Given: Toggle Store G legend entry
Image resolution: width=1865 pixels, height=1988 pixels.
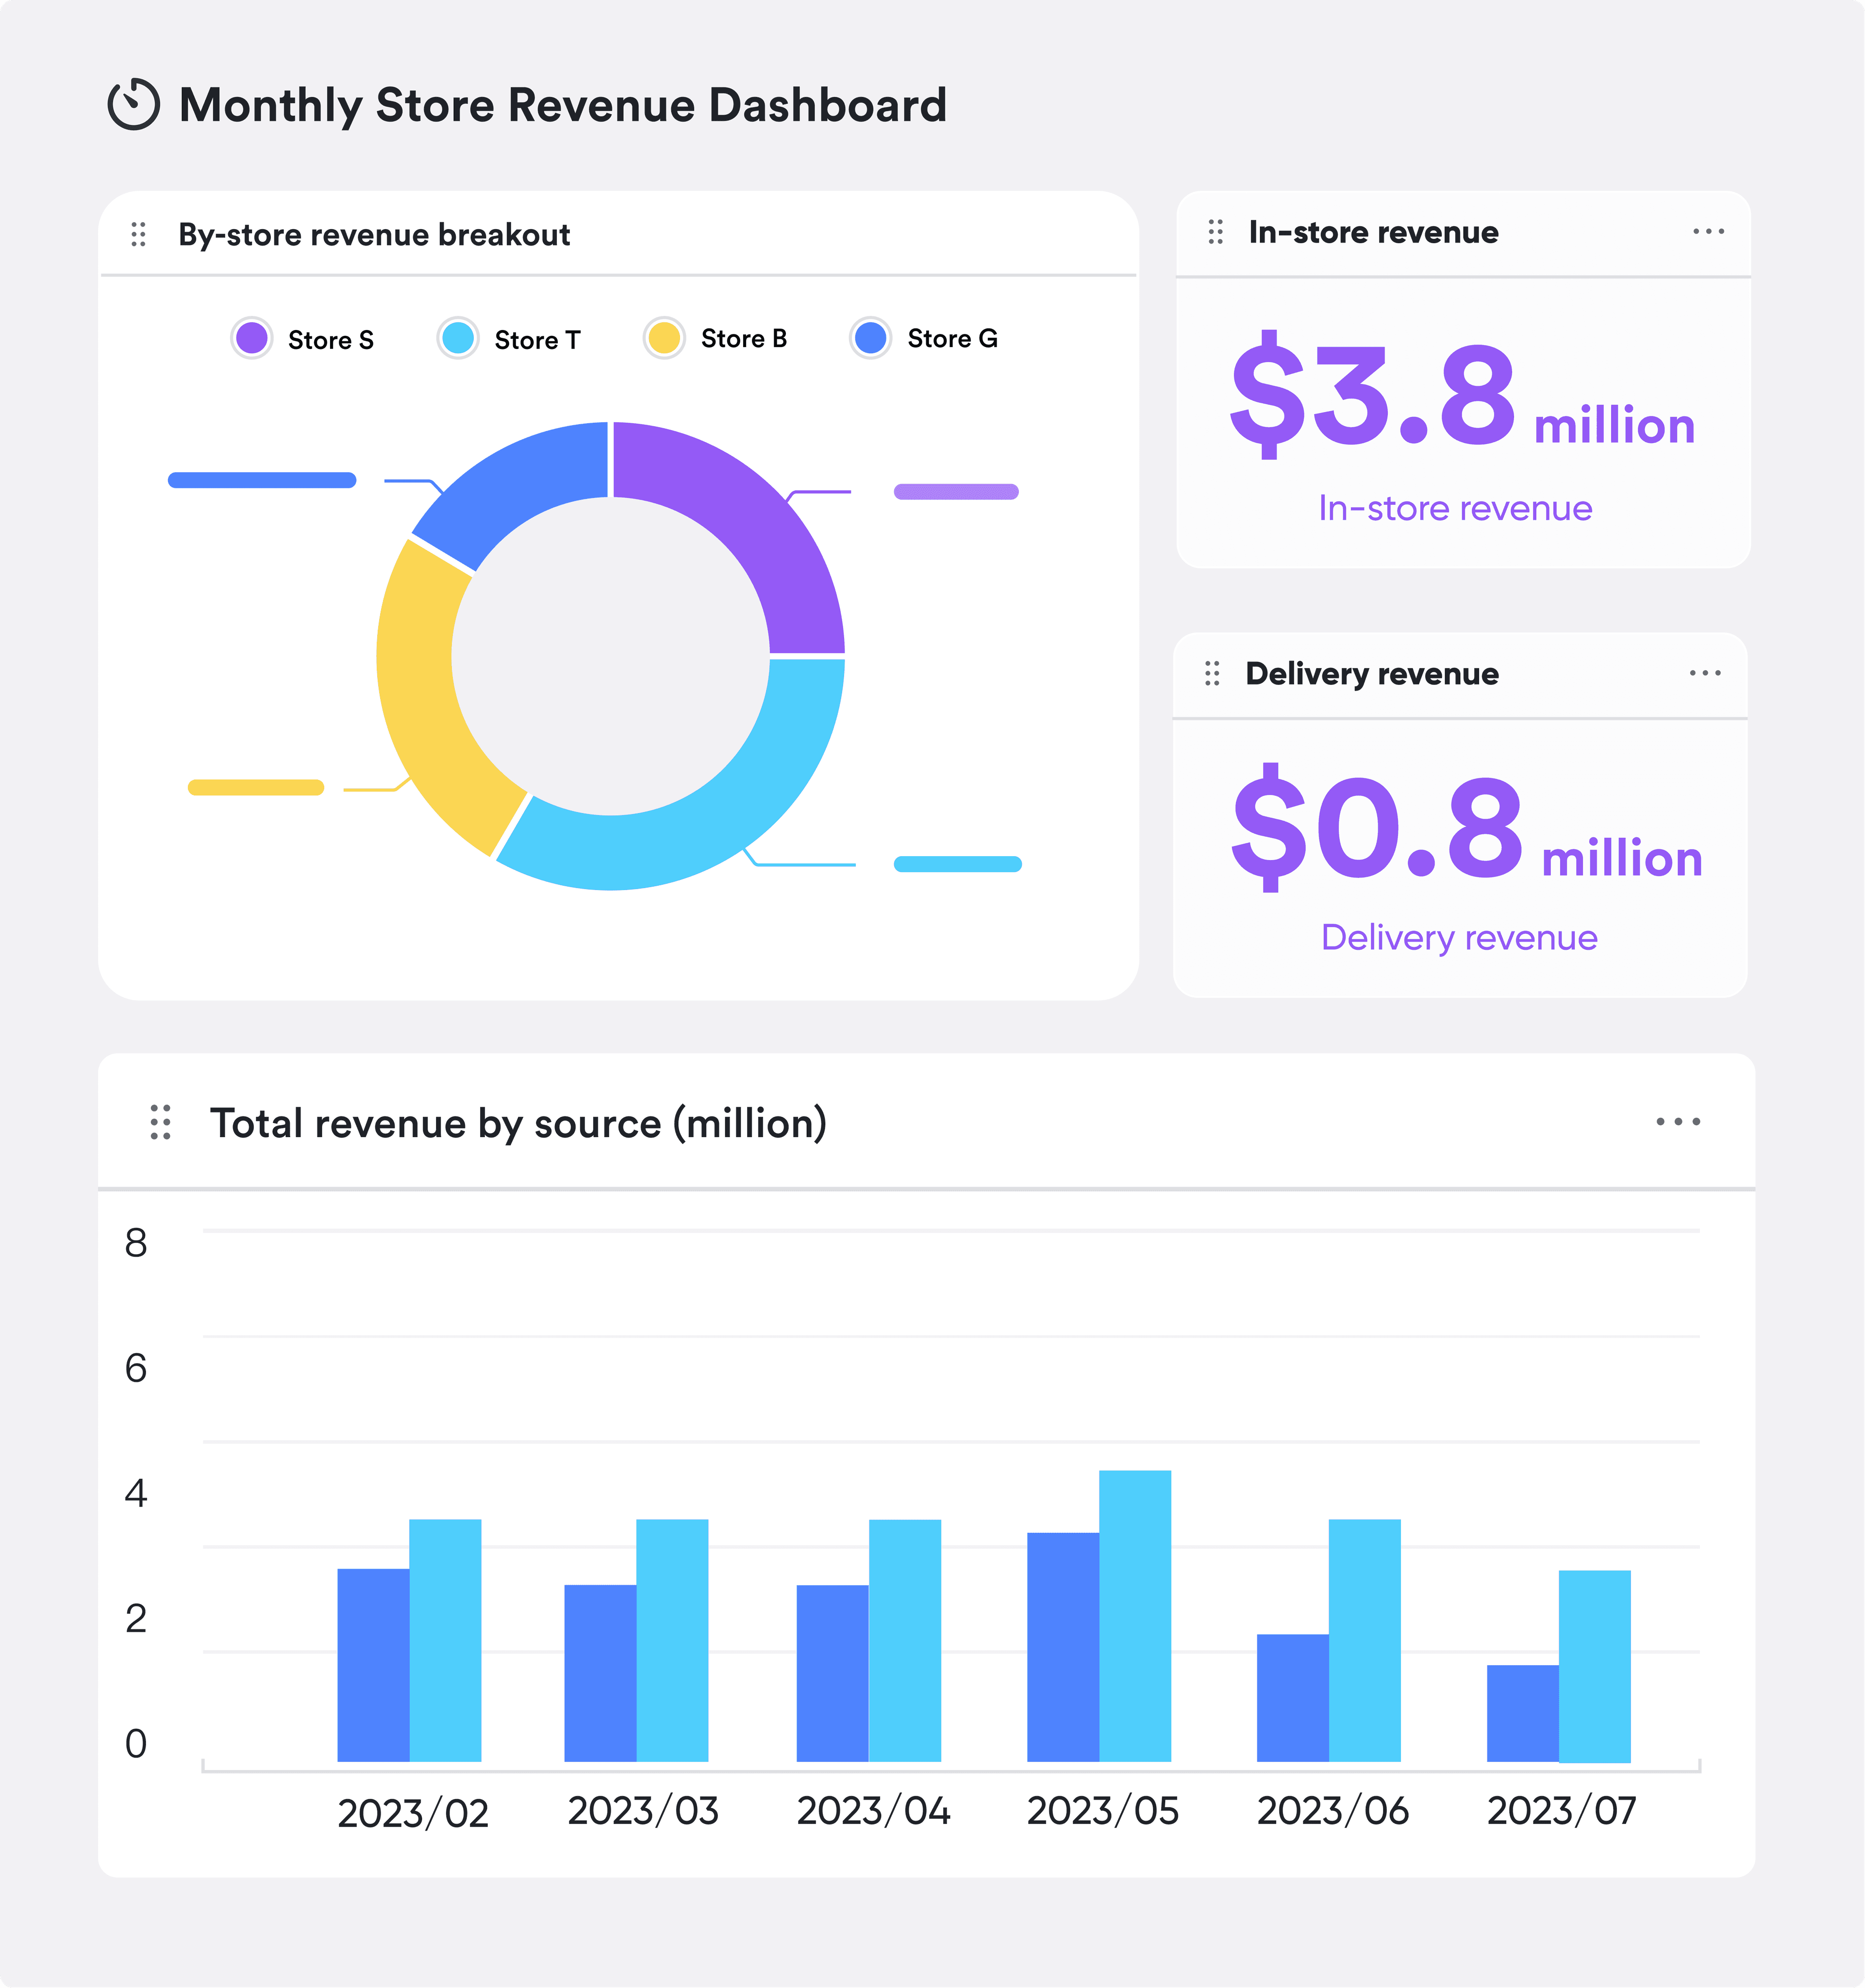Looking at the screenshot, I should pos(924,338).
